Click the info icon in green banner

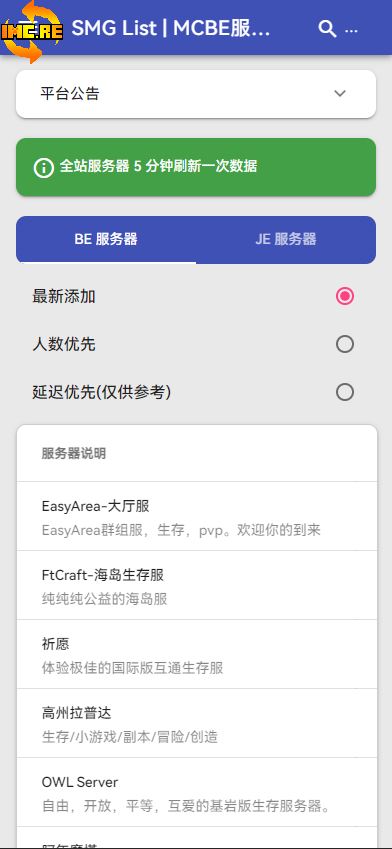tap(44, 167)
